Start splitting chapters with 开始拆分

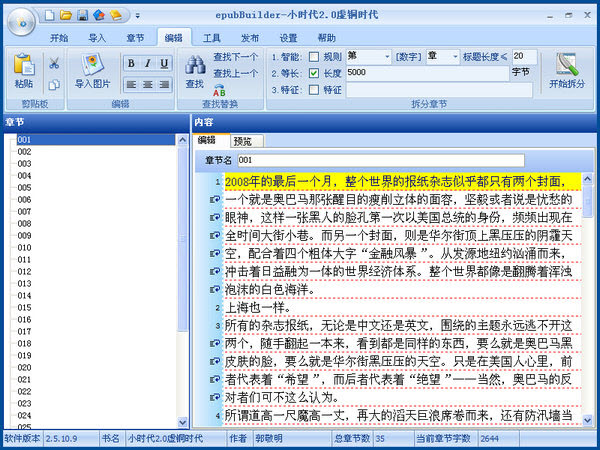567,71
